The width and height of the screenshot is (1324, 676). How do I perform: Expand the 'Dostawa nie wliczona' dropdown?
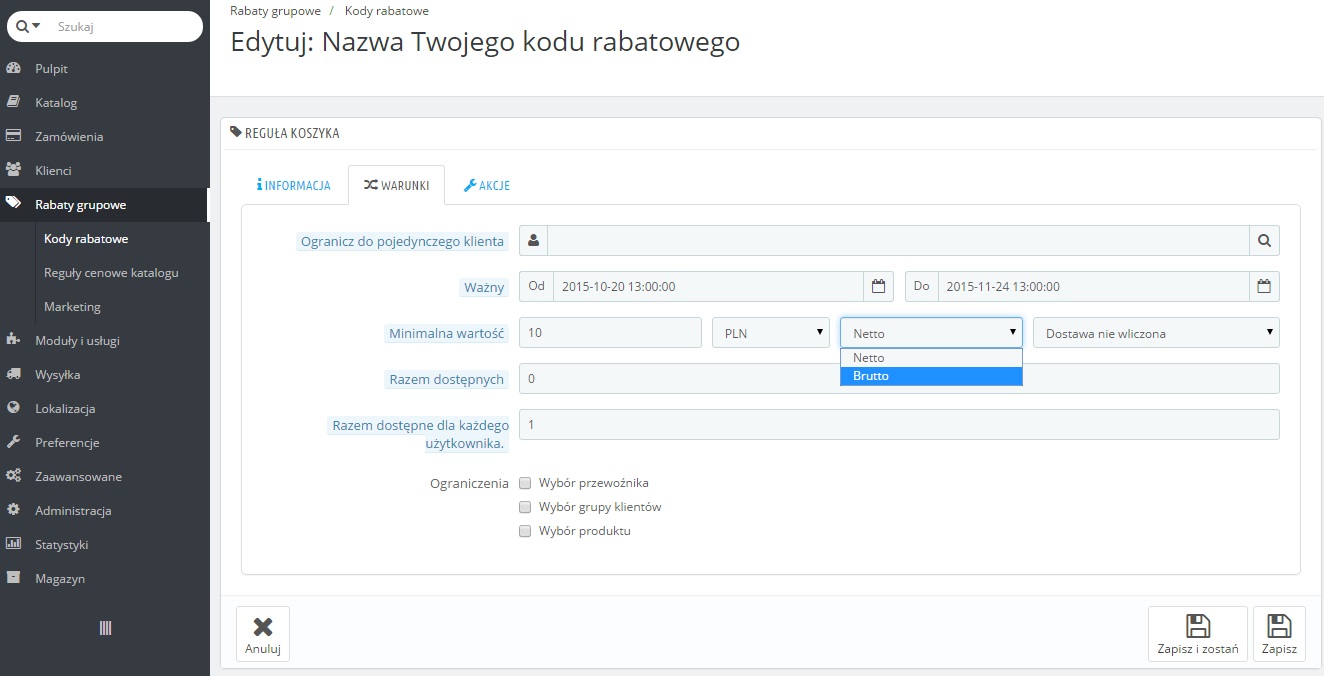pyautogui.click(x=1156, y=333)
